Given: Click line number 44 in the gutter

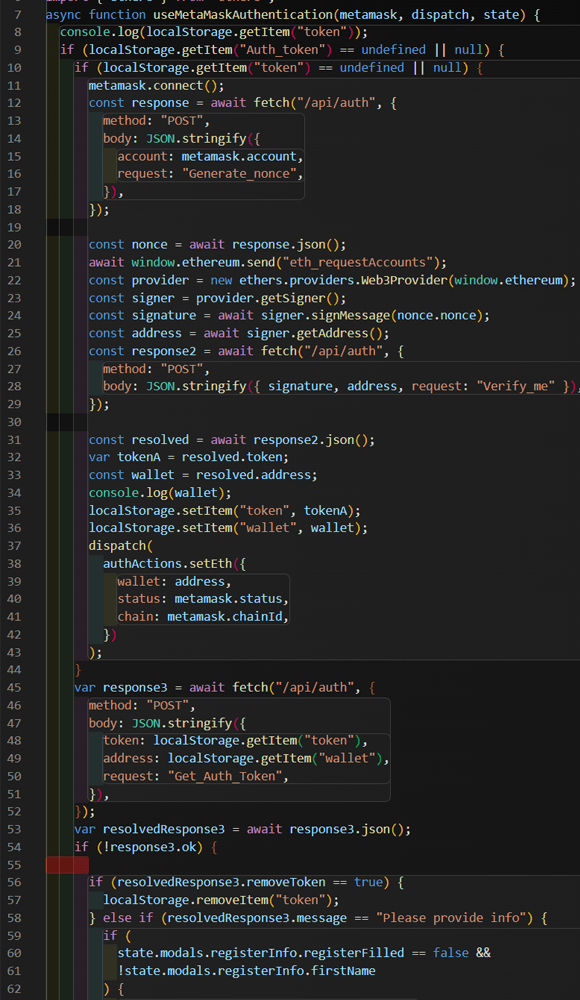Looking at the screenshot, I should click(14, 670).
